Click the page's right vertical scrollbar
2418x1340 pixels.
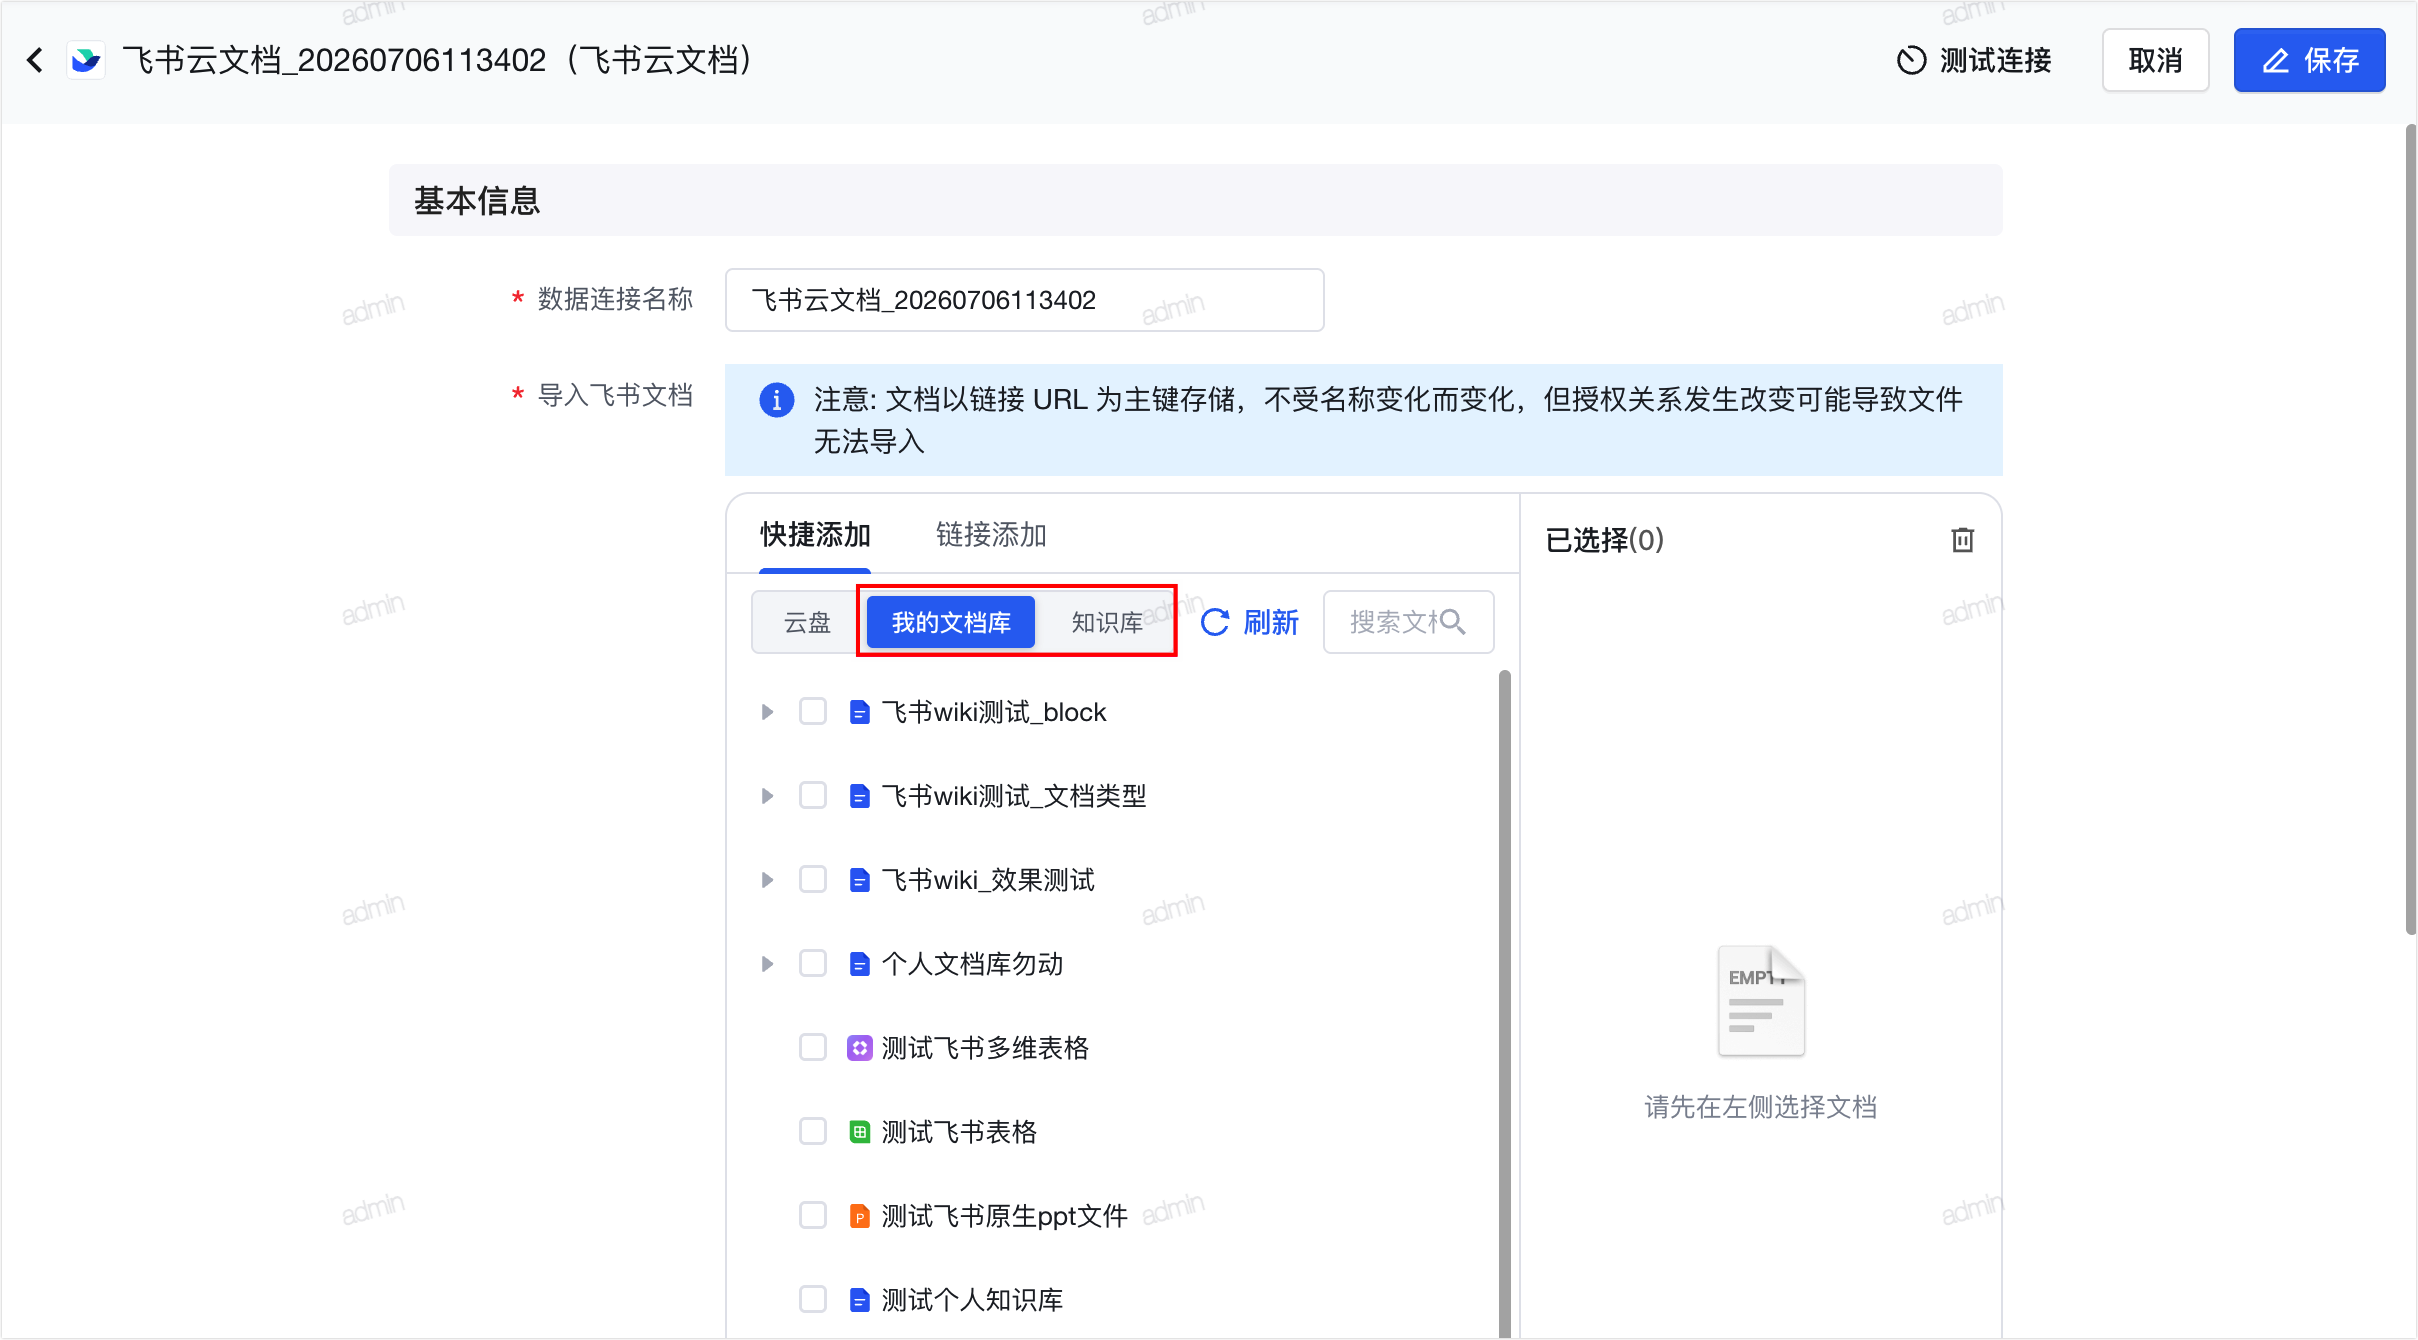[2410, 530]
